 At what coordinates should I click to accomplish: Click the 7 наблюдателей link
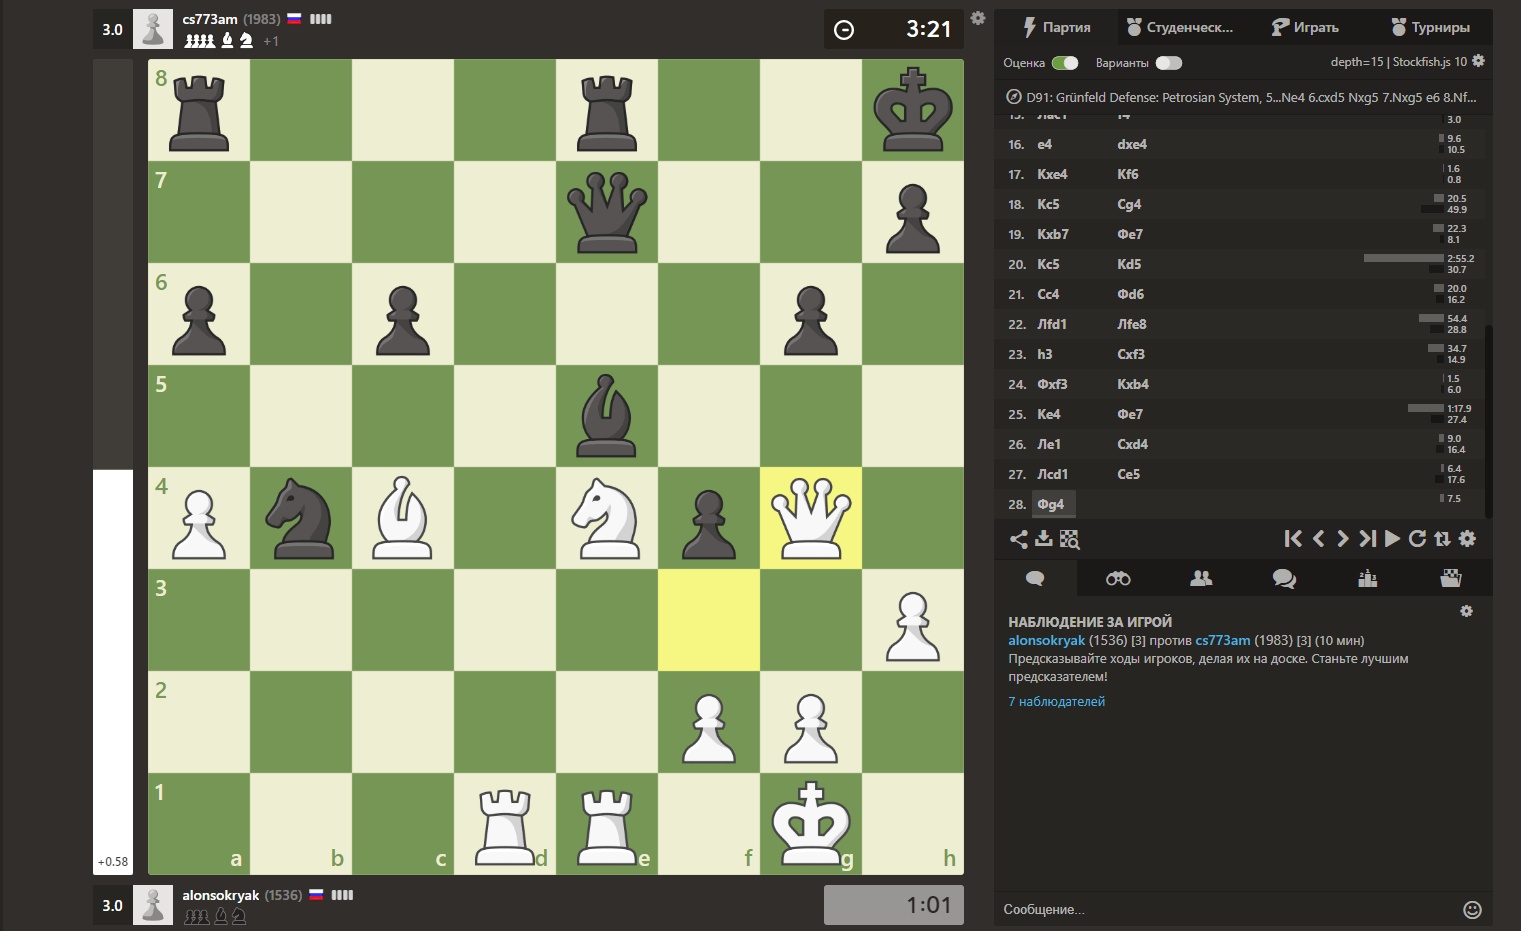click(x=1055, y=700)
